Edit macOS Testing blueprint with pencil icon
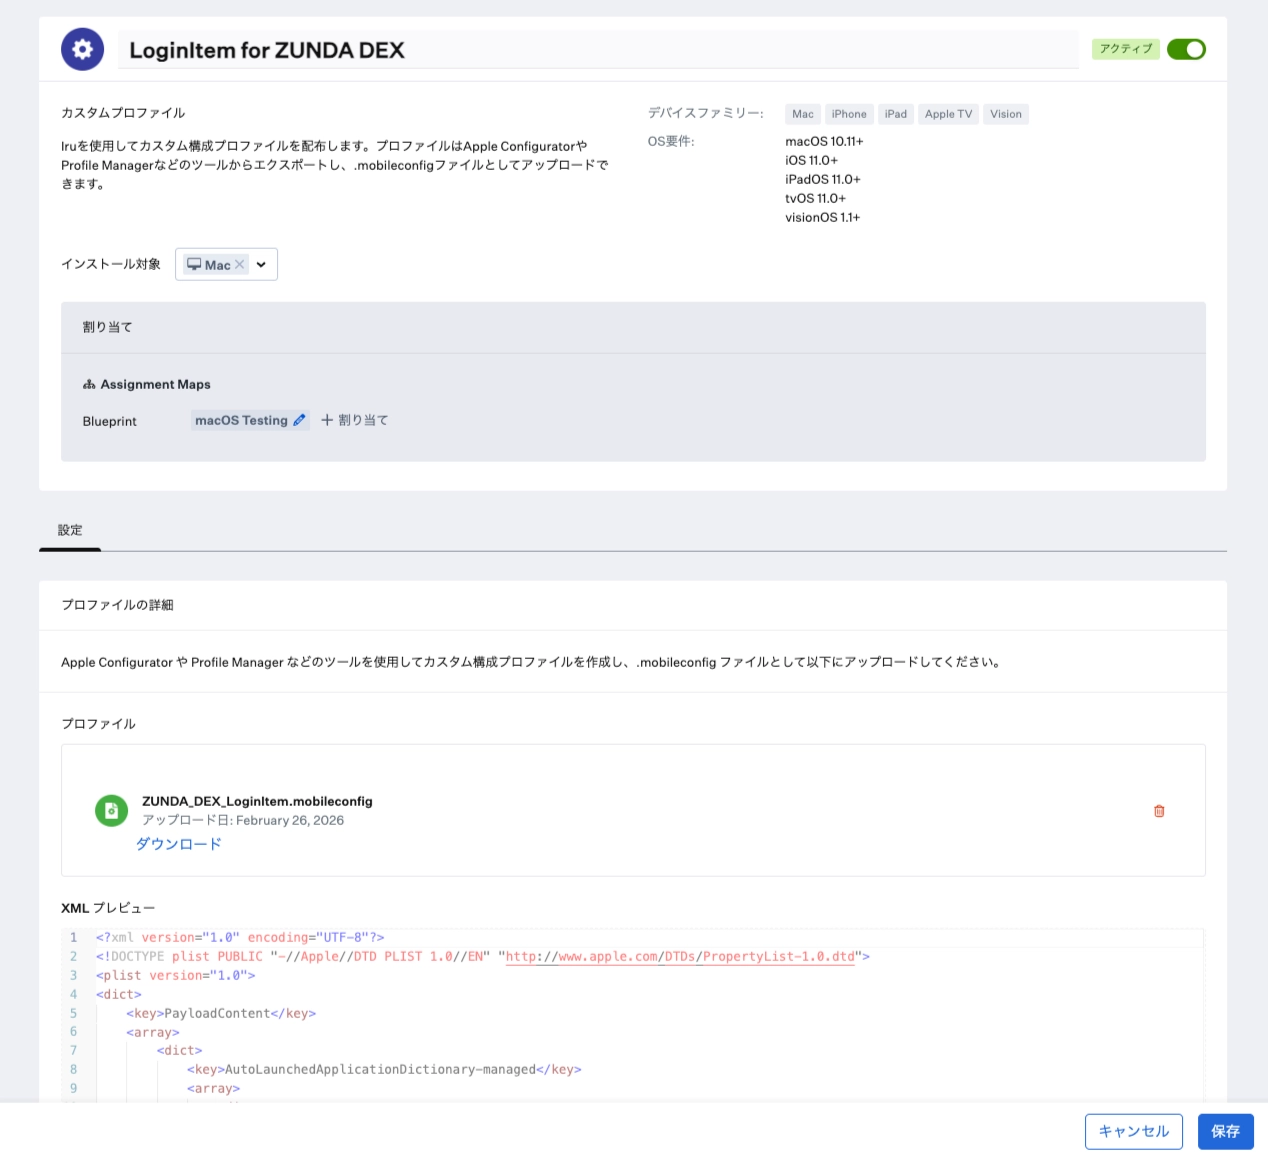The image size is (1268, 1157). [x=299, y=421]
